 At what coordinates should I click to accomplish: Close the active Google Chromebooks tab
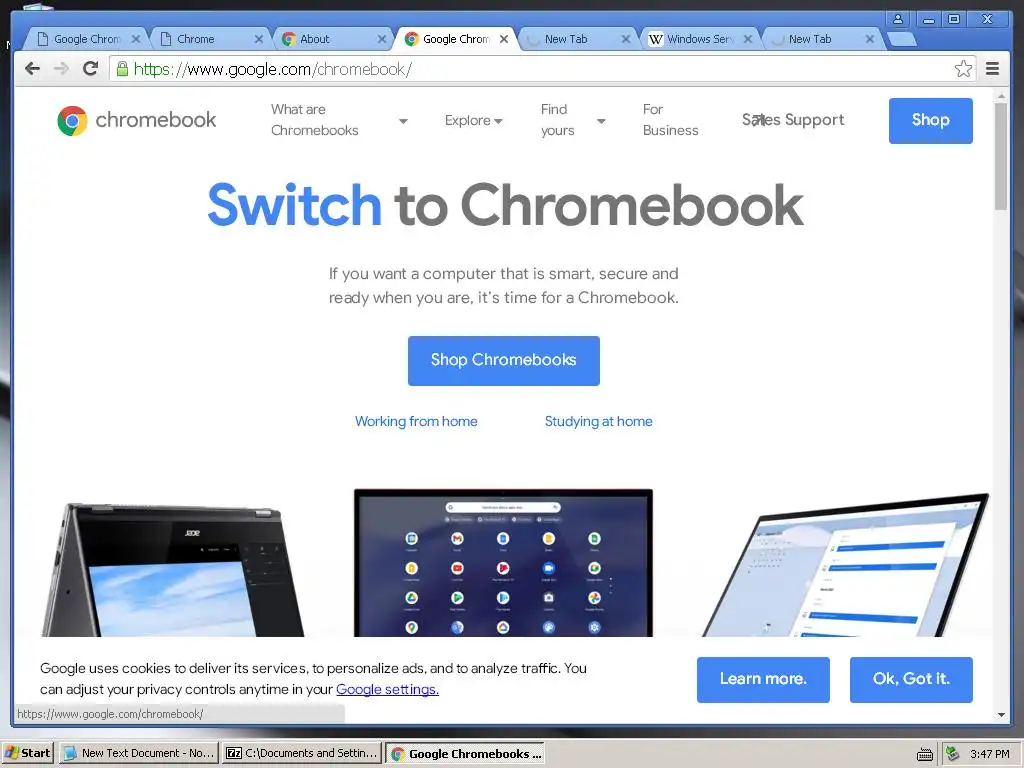[504, 39]
